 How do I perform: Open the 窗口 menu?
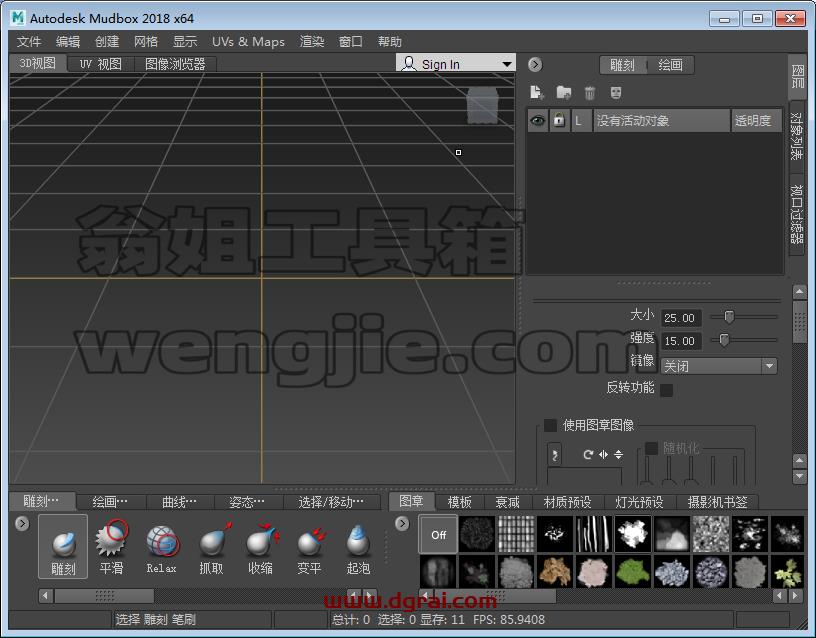[x=351, y=41]
